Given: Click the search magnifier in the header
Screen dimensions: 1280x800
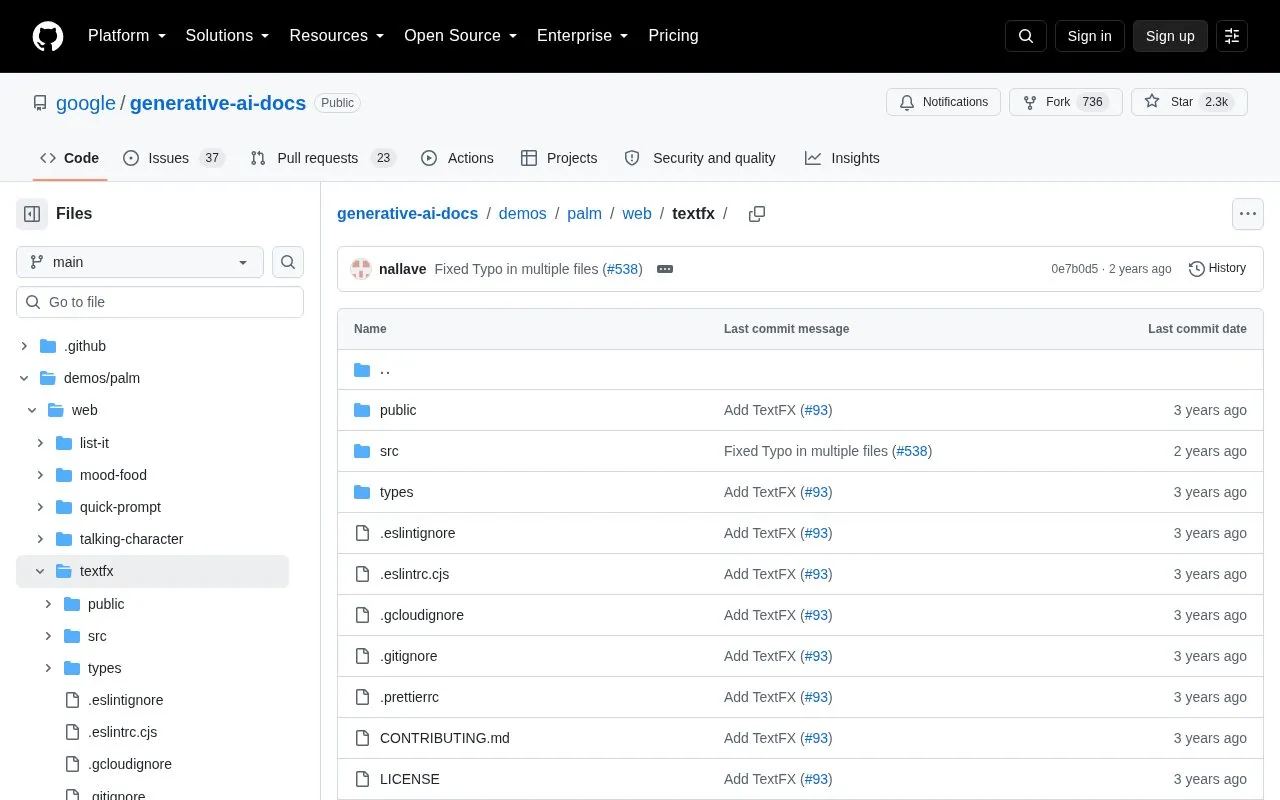Looking at the screenshot, I should coord(1026,36).
